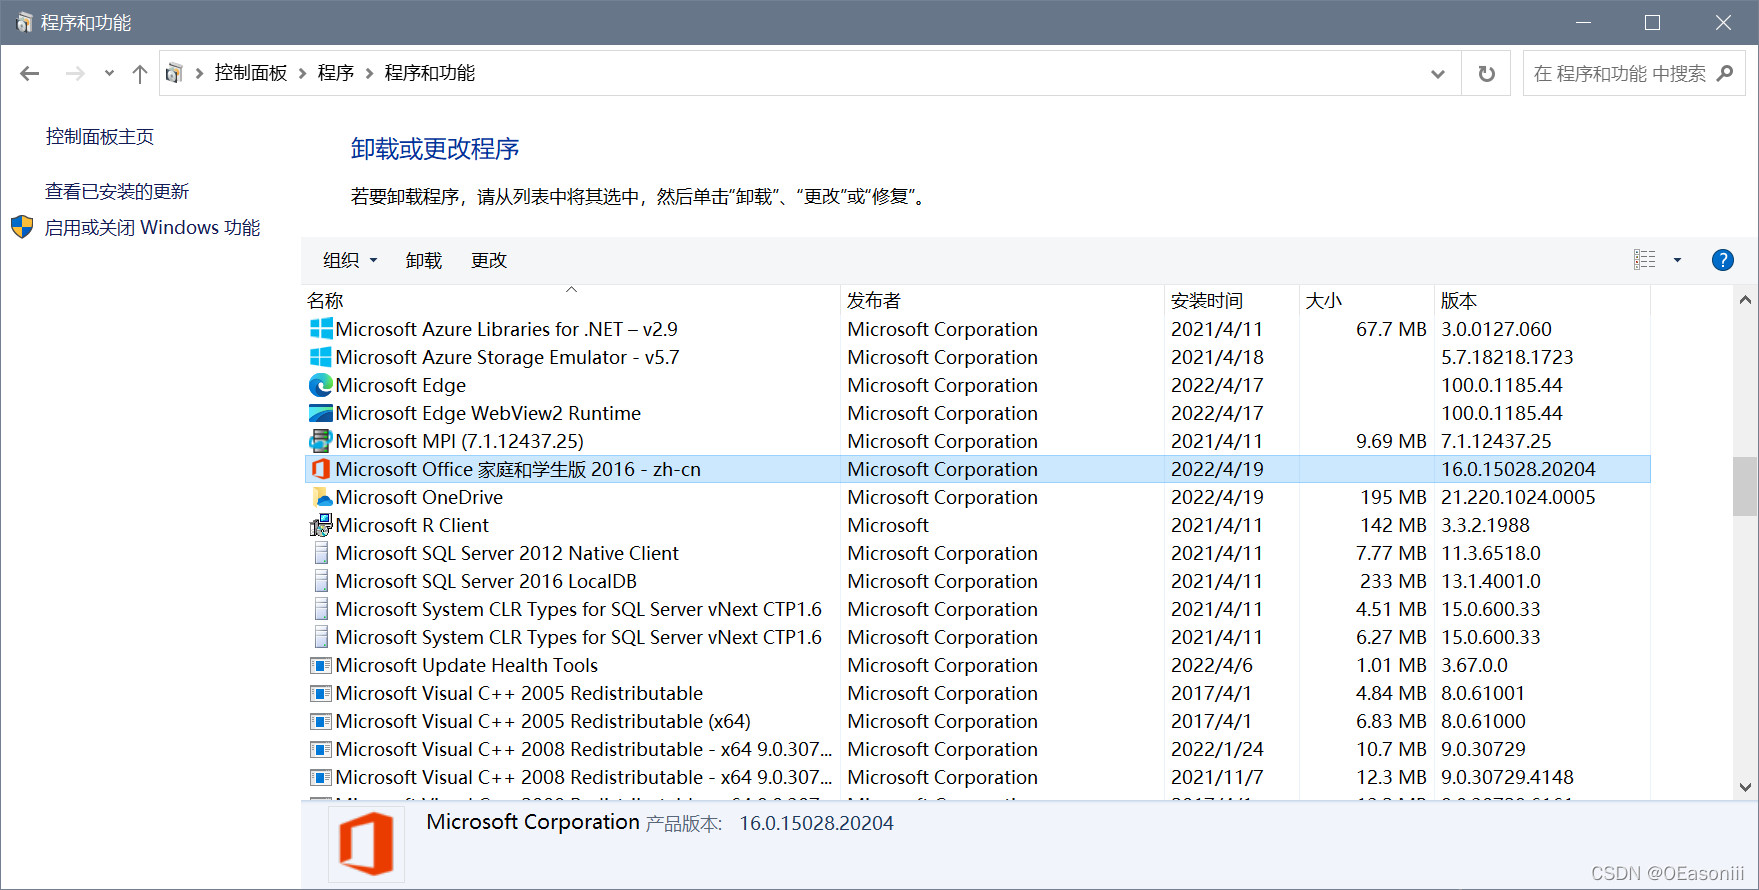Open 控制面板主页 link

[100, 137]
